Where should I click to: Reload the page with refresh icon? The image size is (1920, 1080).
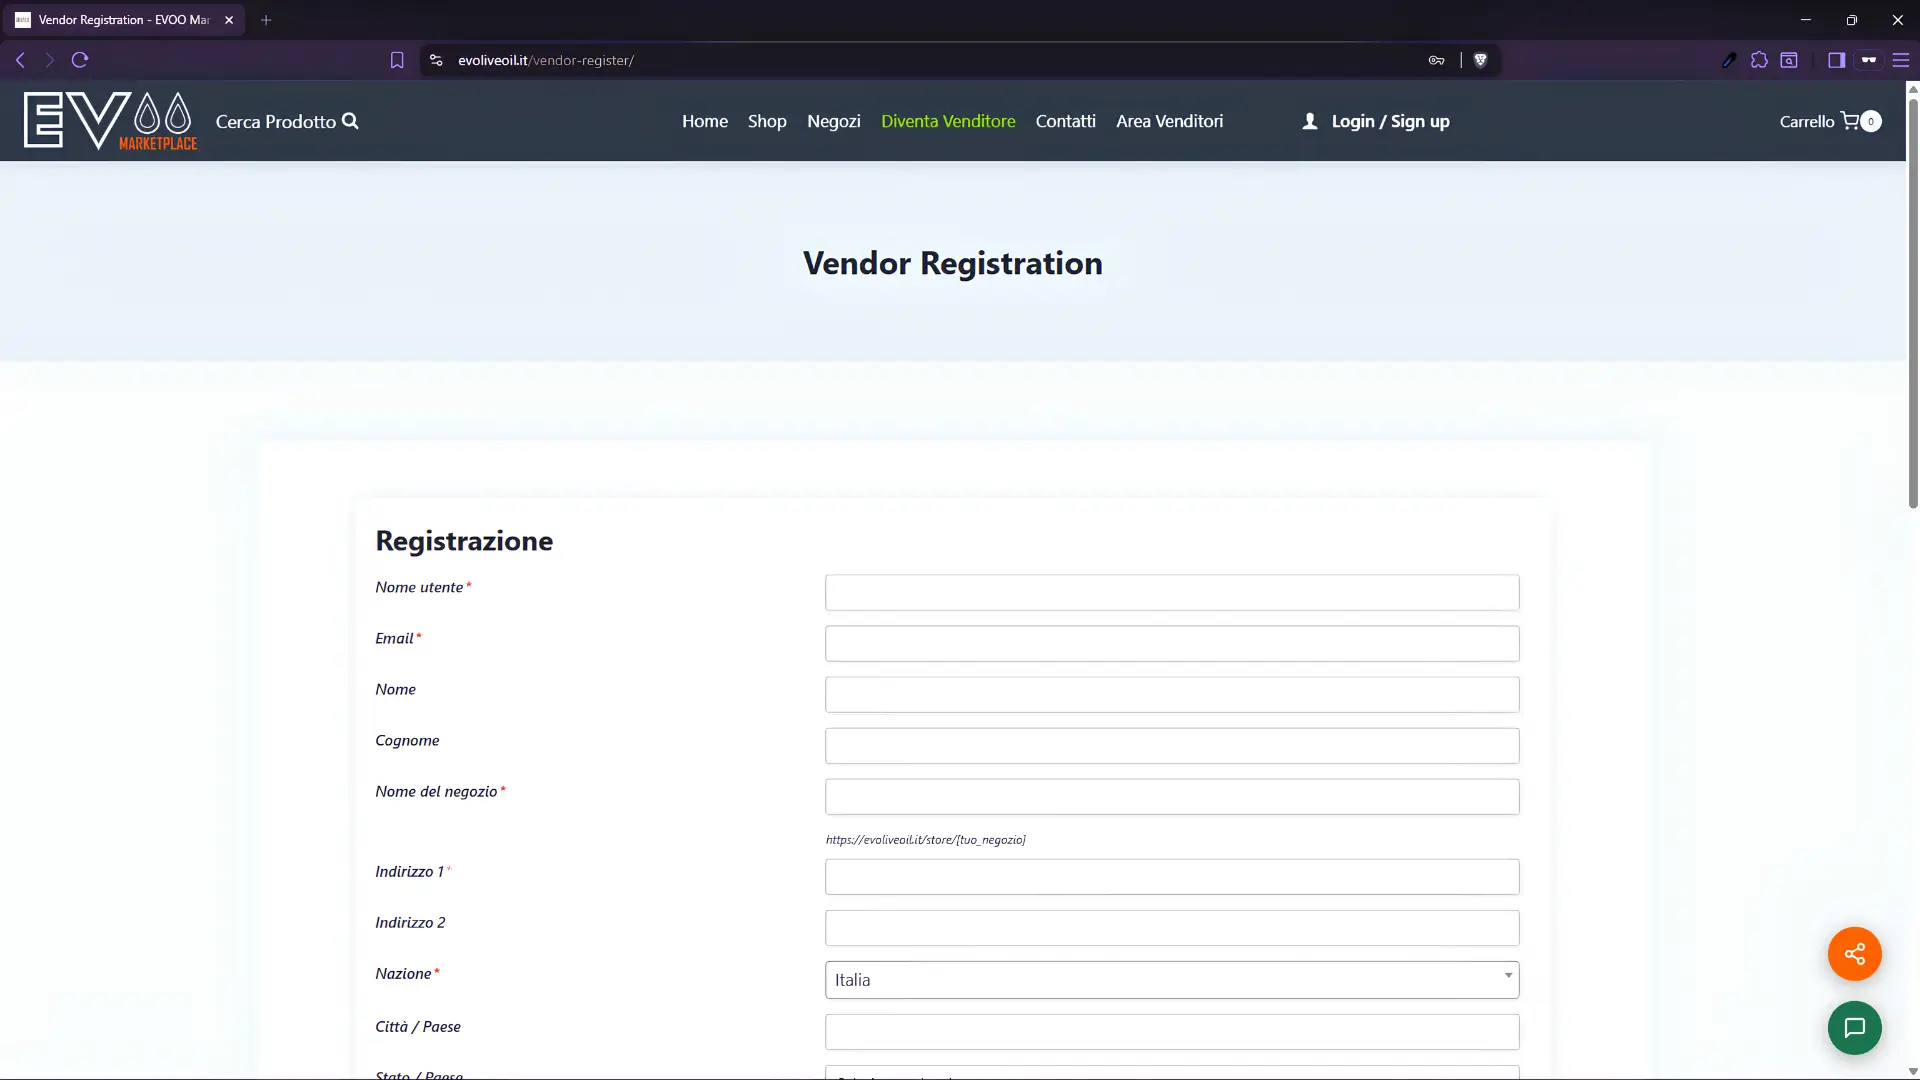pos(80,60)
